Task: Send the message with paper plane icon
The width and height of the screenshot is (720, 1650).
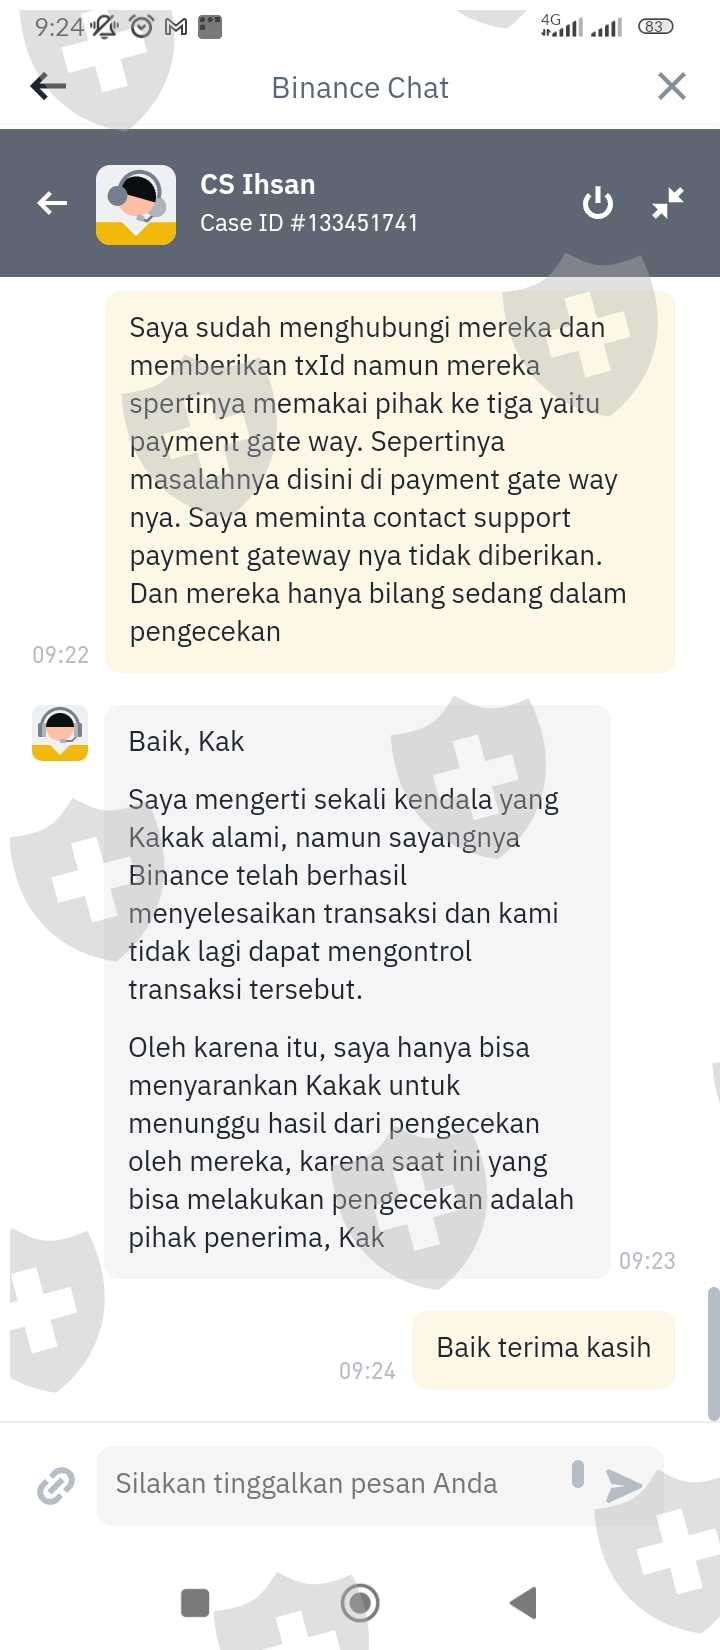Action: tap(624, 1485)
